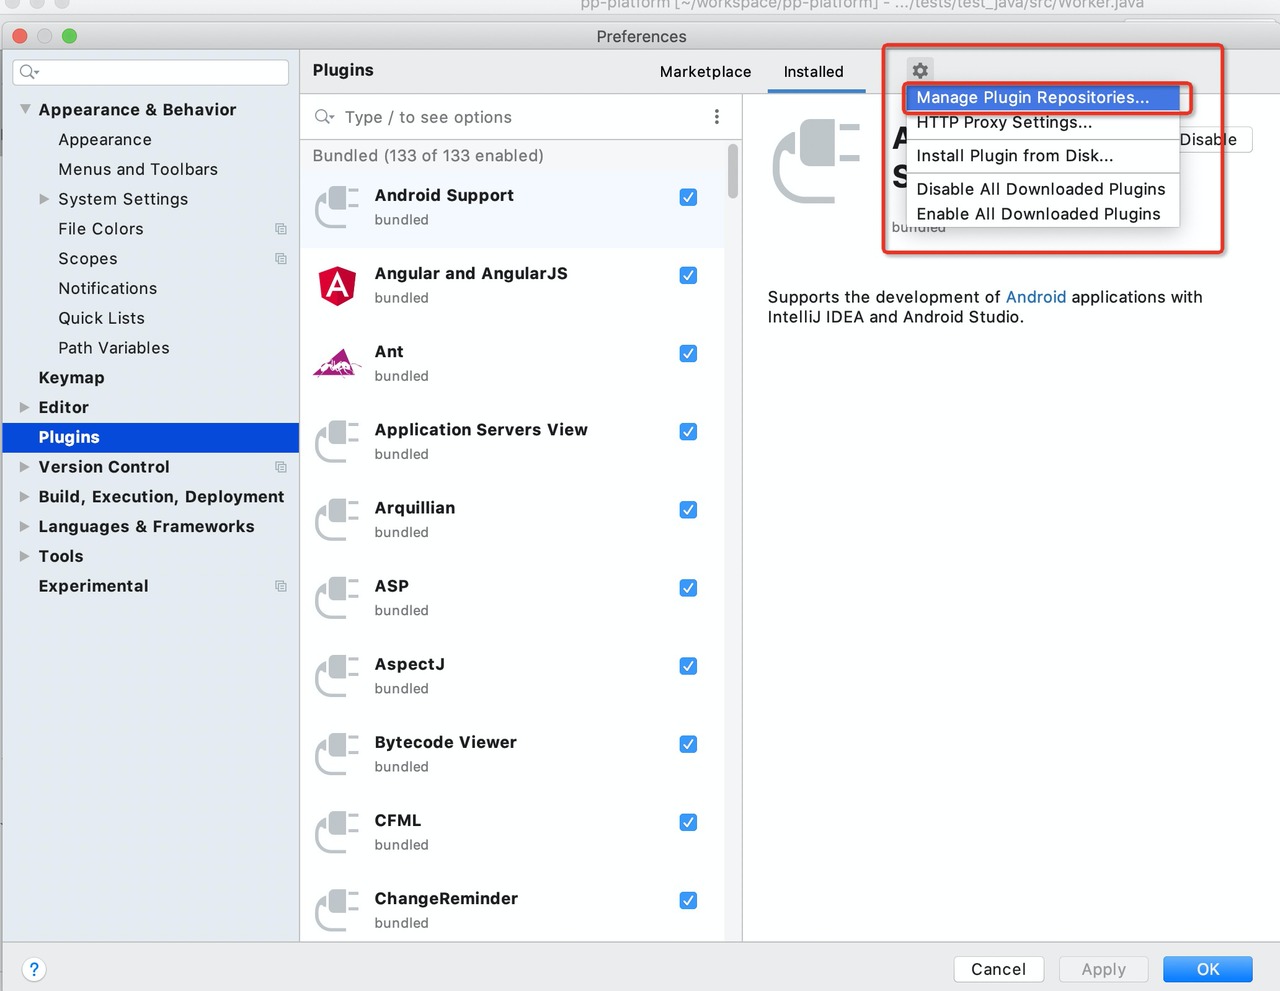The width and height of the screenshot is (1280, 991).
Task: Open the Appearance settings page
Action: [105, 140]
